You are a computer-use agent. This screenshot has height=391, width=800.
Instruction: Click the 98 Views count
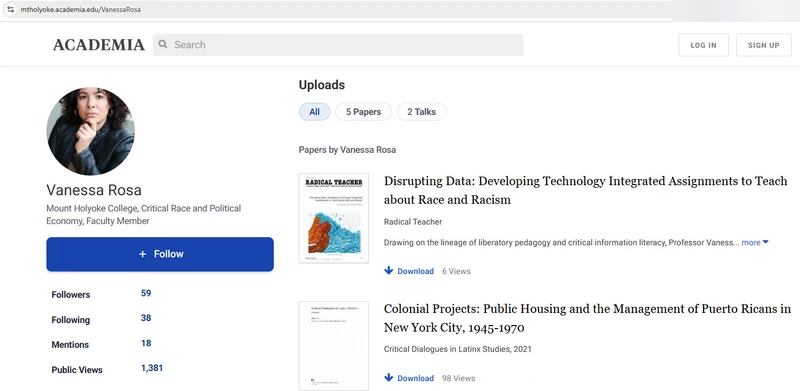pos(458,378)
